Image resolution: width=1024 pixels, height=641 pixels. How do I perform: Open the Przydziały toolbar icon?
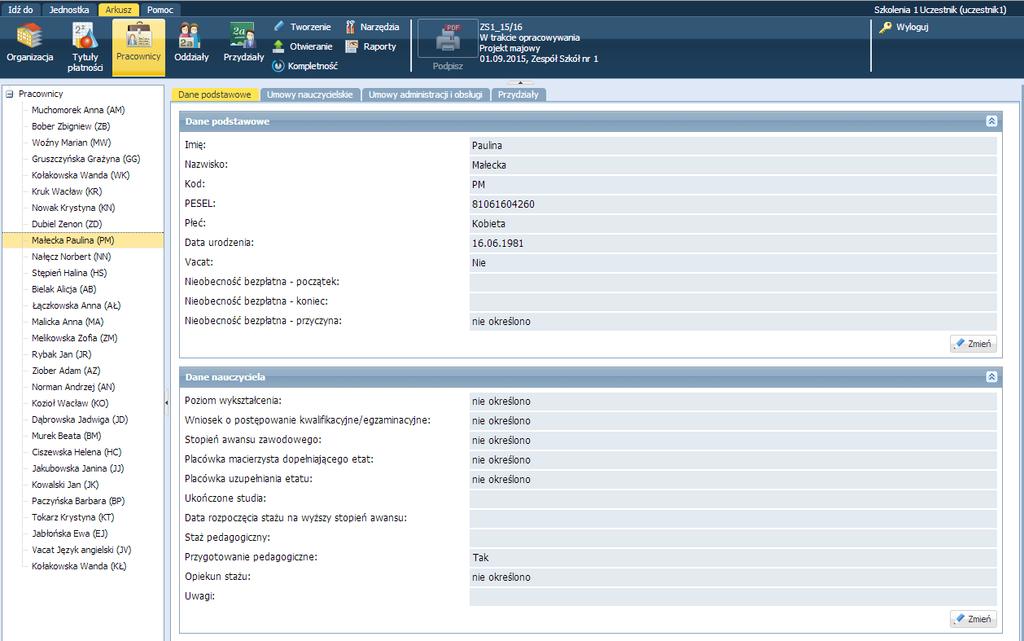click(244, 43)
